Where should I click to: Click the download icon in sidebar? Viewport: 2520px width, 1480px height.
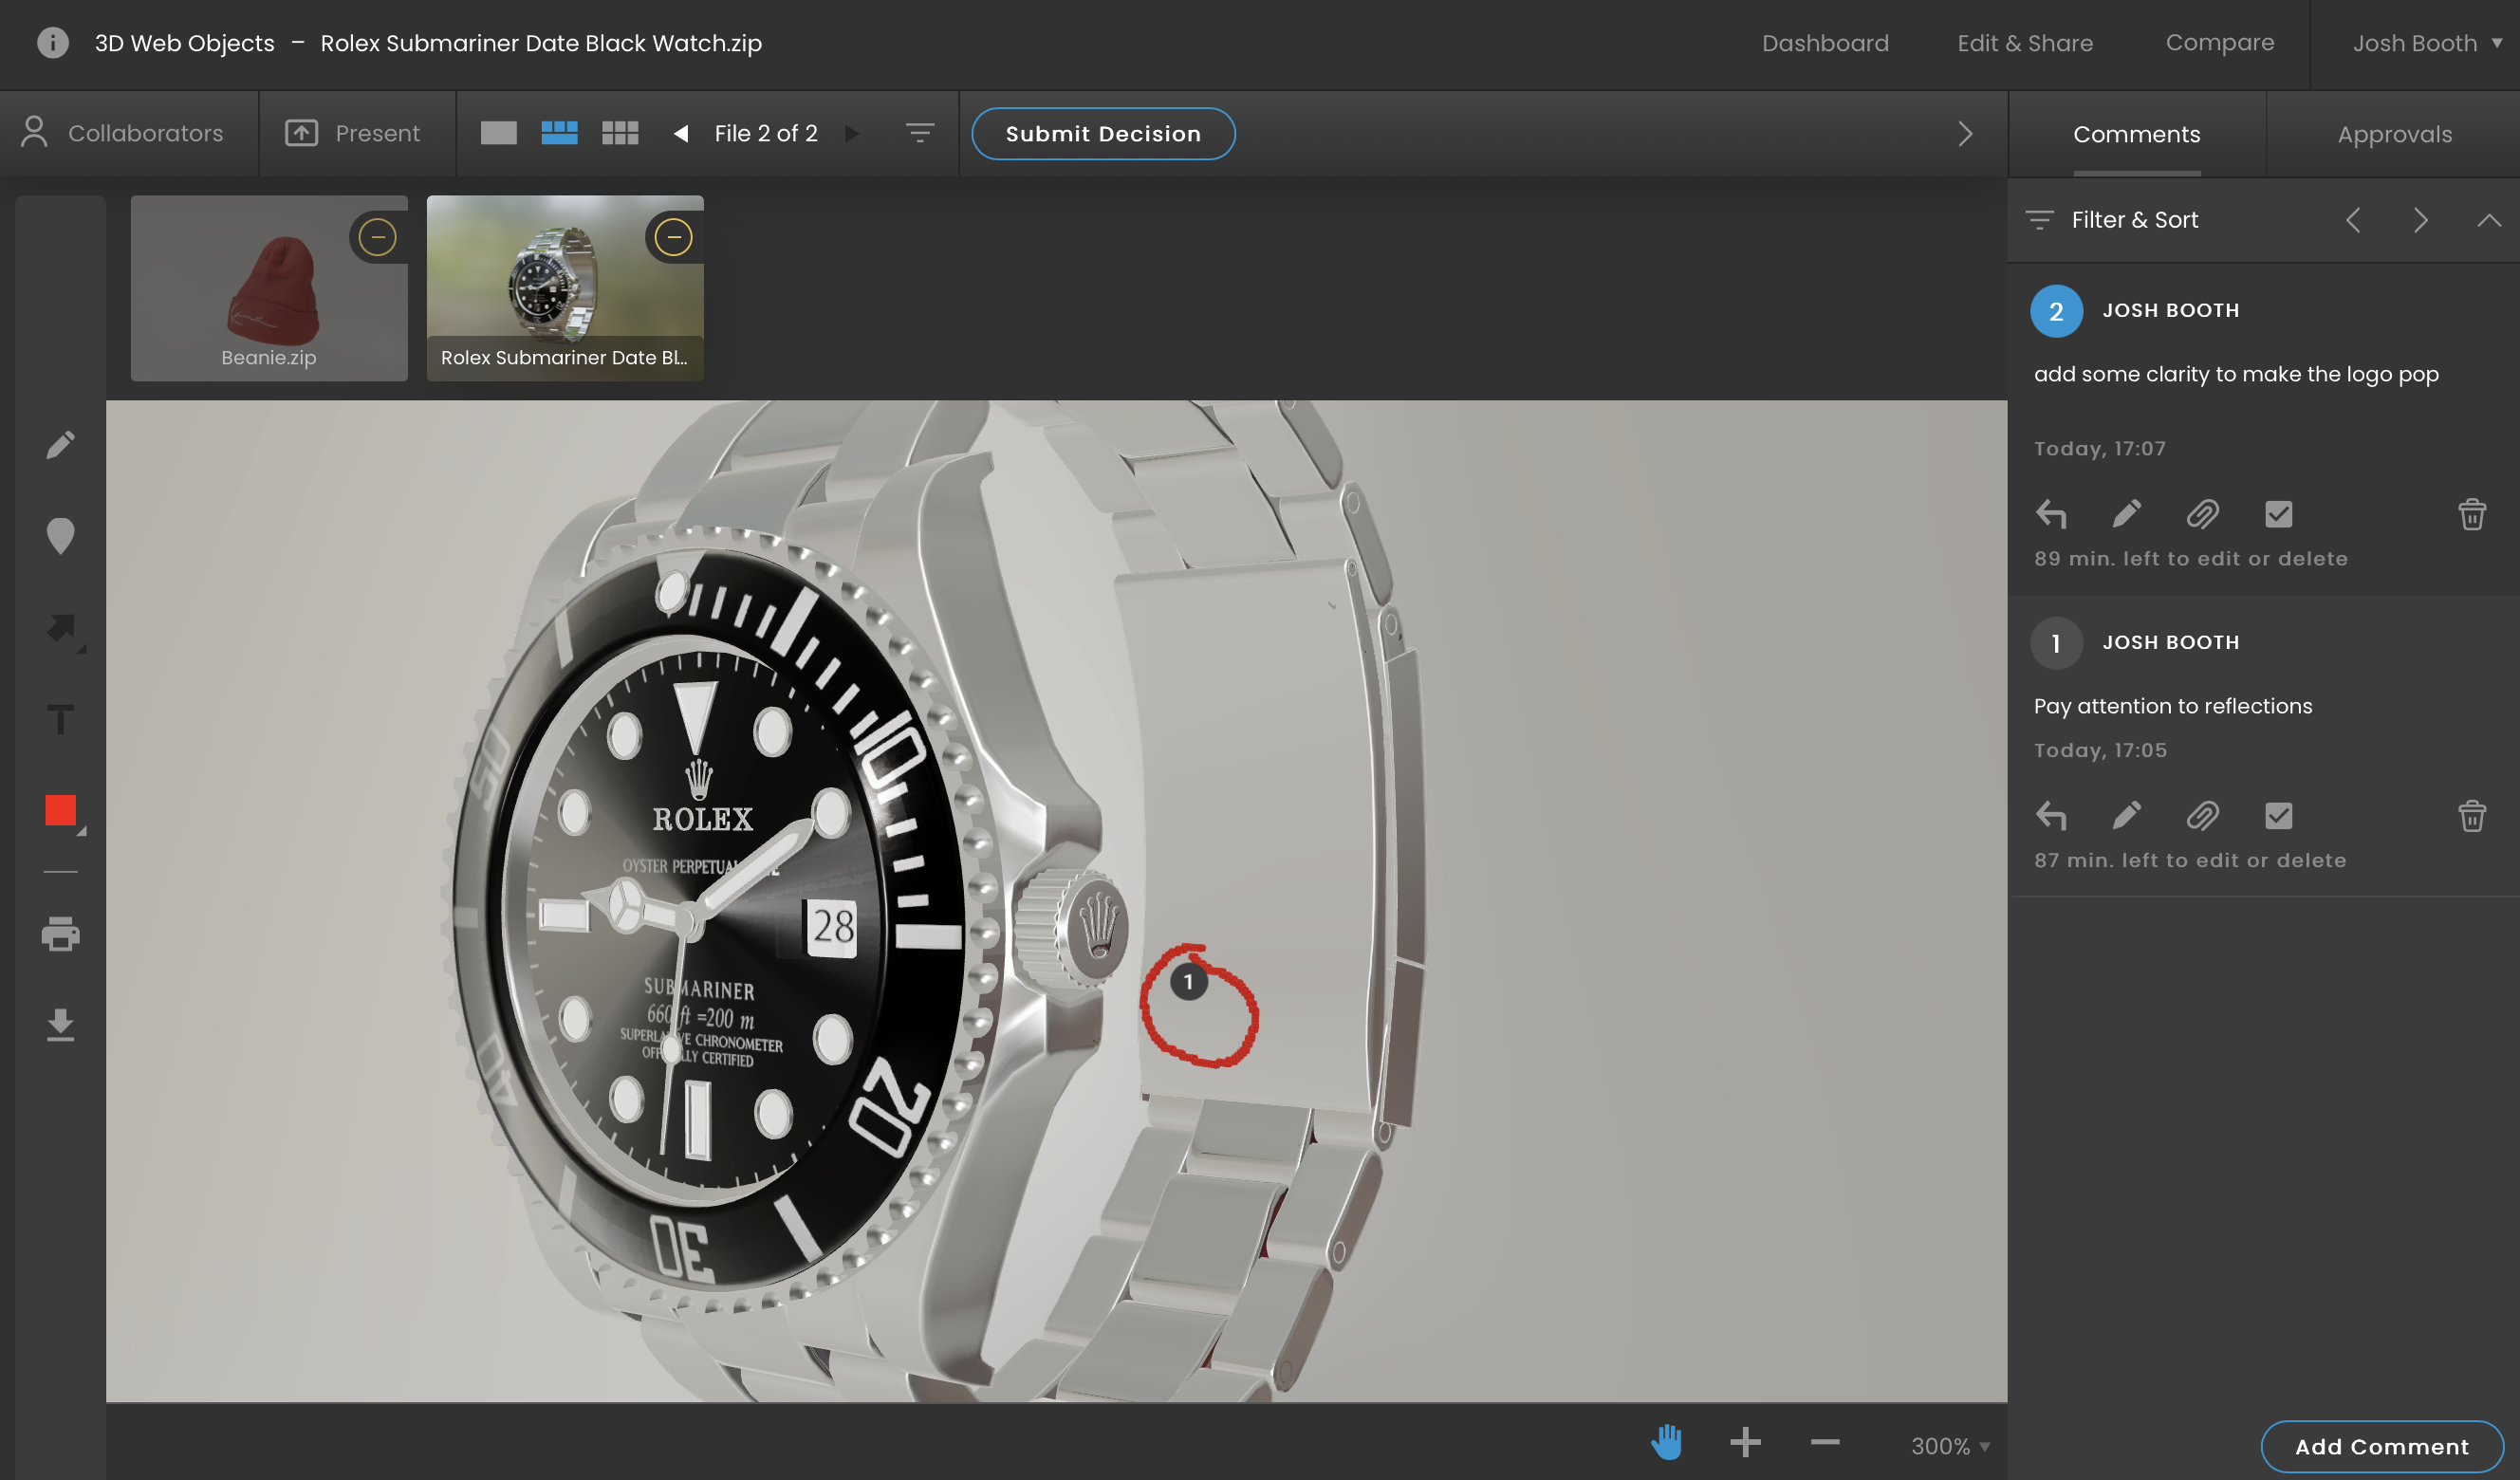[x=60, y=1025]
